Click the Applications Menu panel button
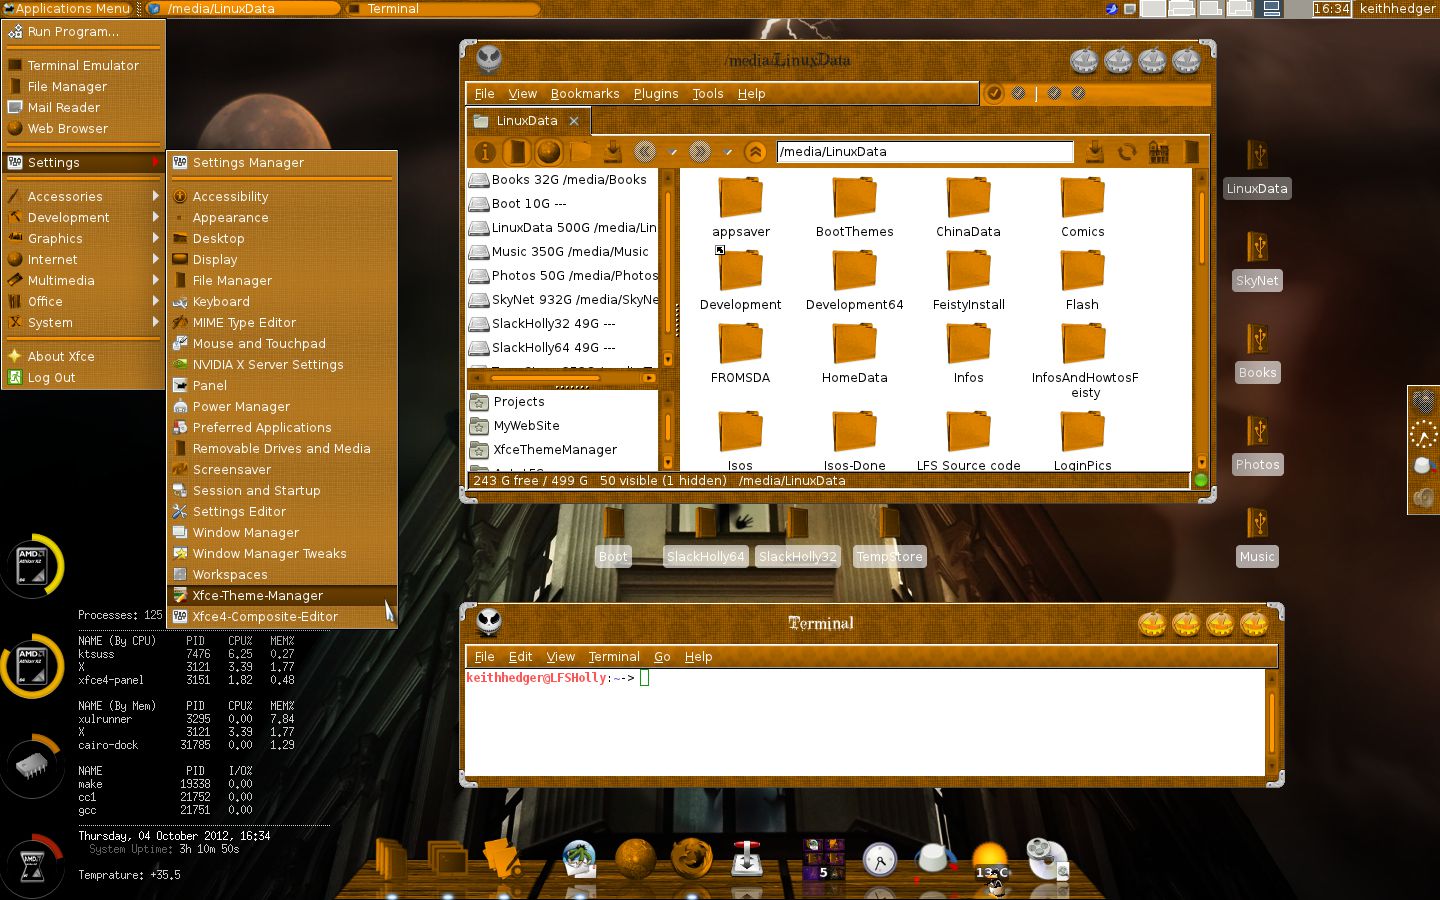 coord(67,8)
